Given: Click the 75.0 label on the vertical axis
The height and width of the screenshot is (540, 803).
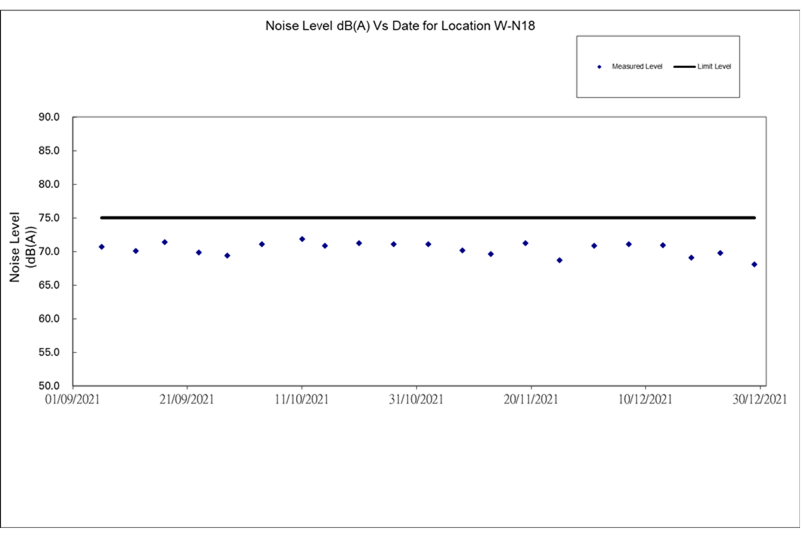Looking at the screenshot, I should [50, 218].
